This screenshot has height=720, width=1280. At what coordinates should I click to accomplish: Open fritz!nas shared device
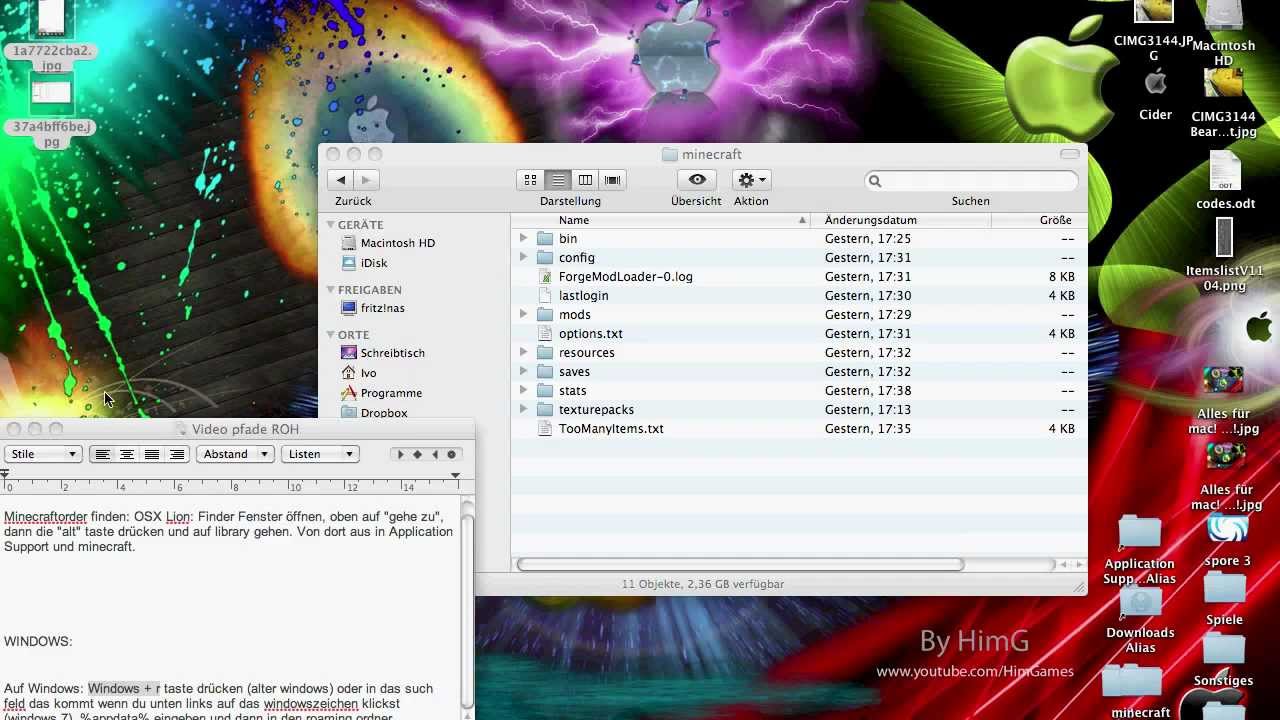click(x=382, y=308)
